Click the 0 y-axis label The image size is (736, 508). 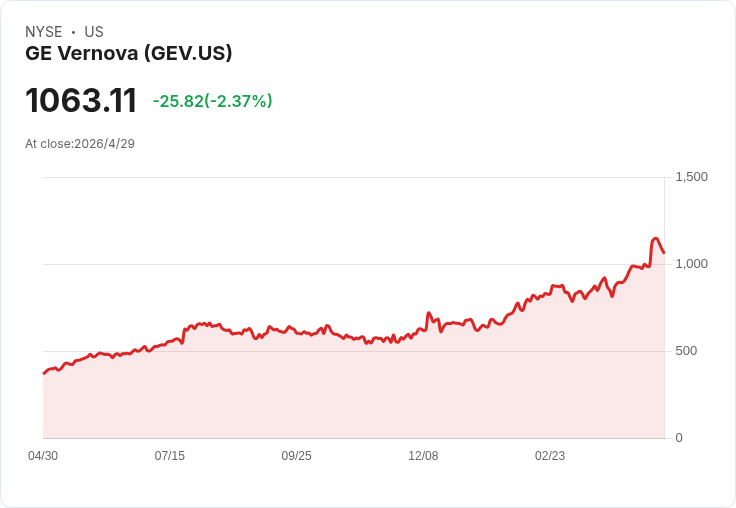[679, 438]
